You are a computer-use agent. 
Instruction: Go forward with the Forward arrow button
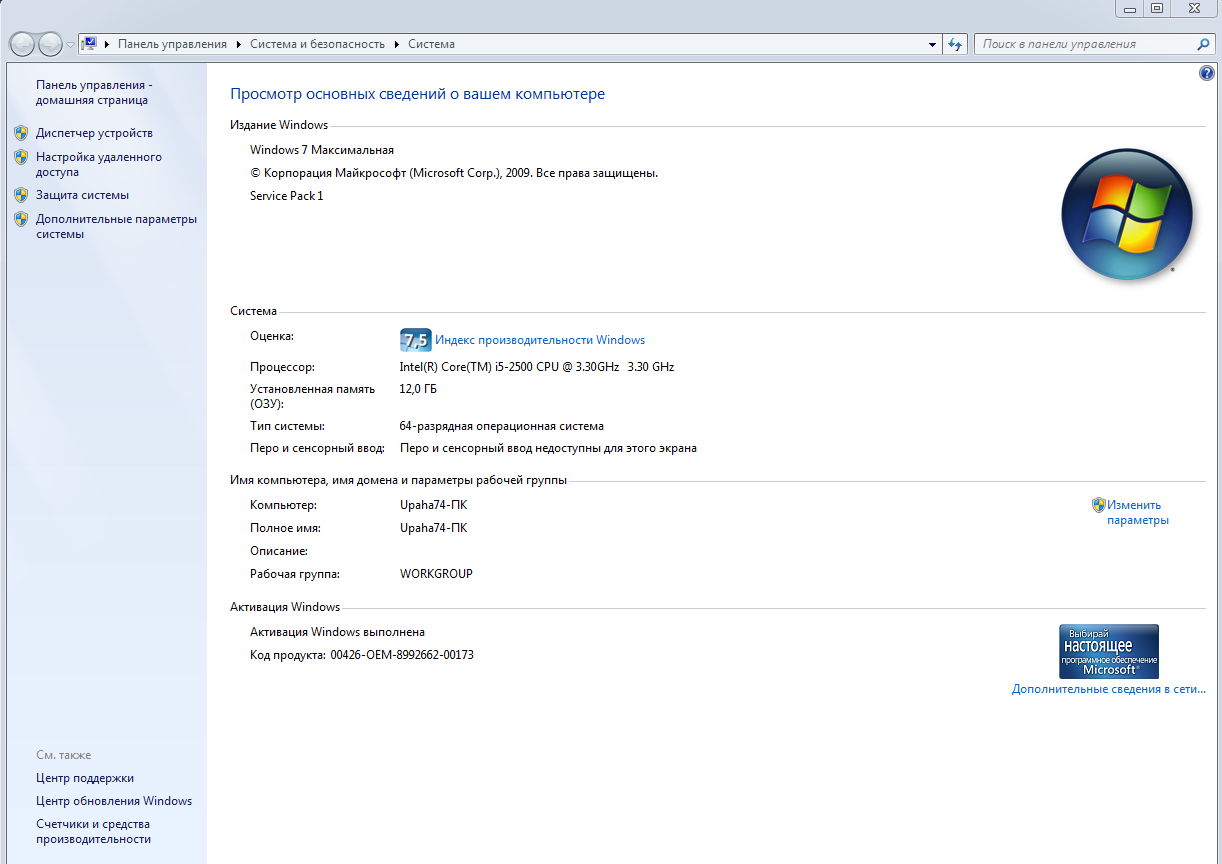pos(50,44)
